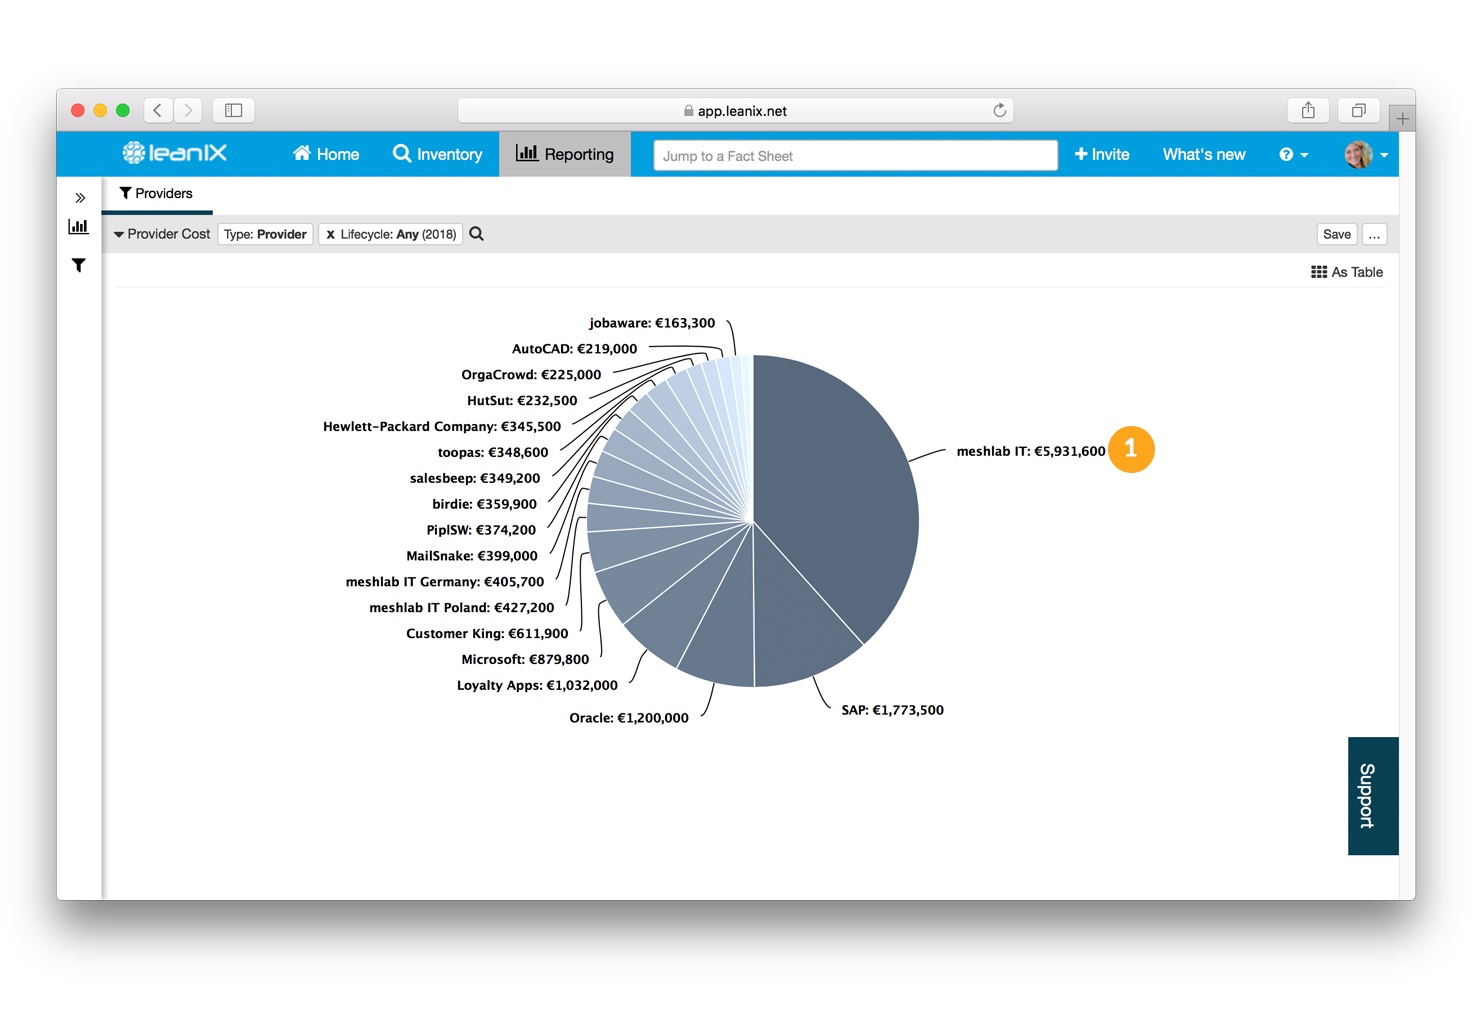Image resolution: width=1477 pixels, height=1024 pixels.
Task: Open the help question mark menu
Action: click(x=1293, y=155)
